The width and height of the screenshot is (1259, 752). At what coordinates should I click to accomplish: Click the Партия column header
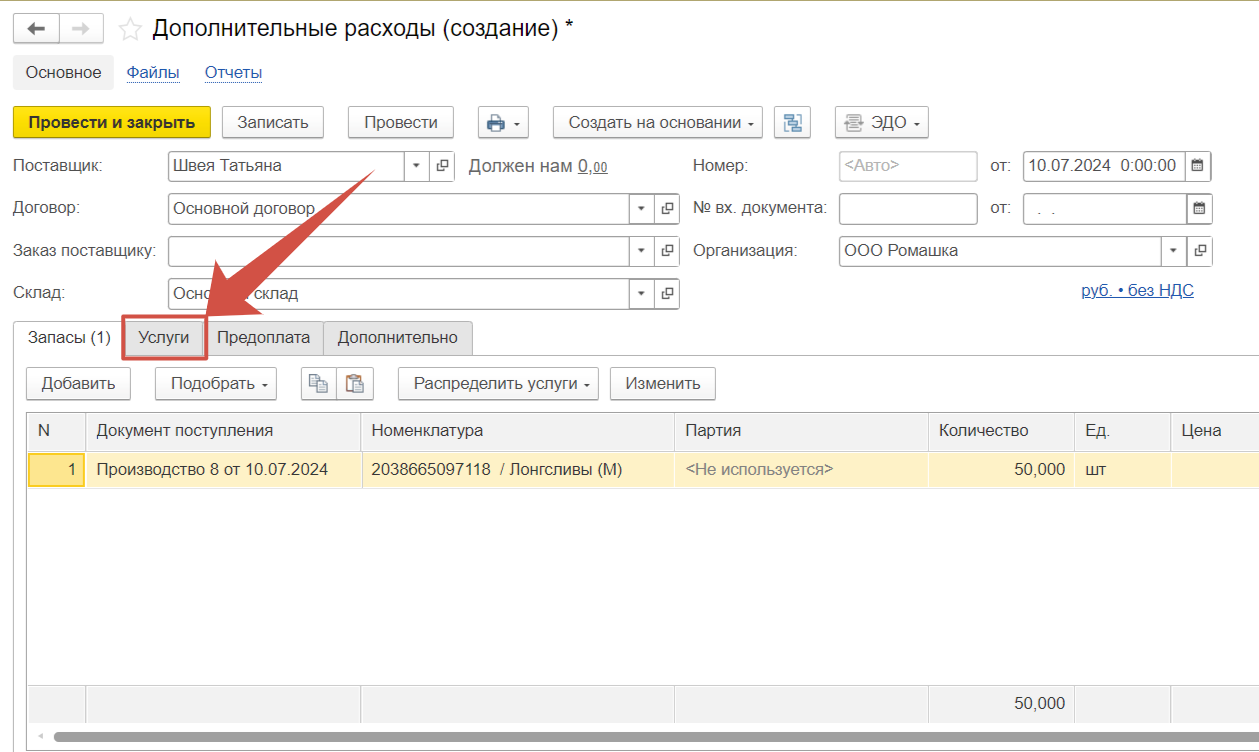click(x=801, y=431)
